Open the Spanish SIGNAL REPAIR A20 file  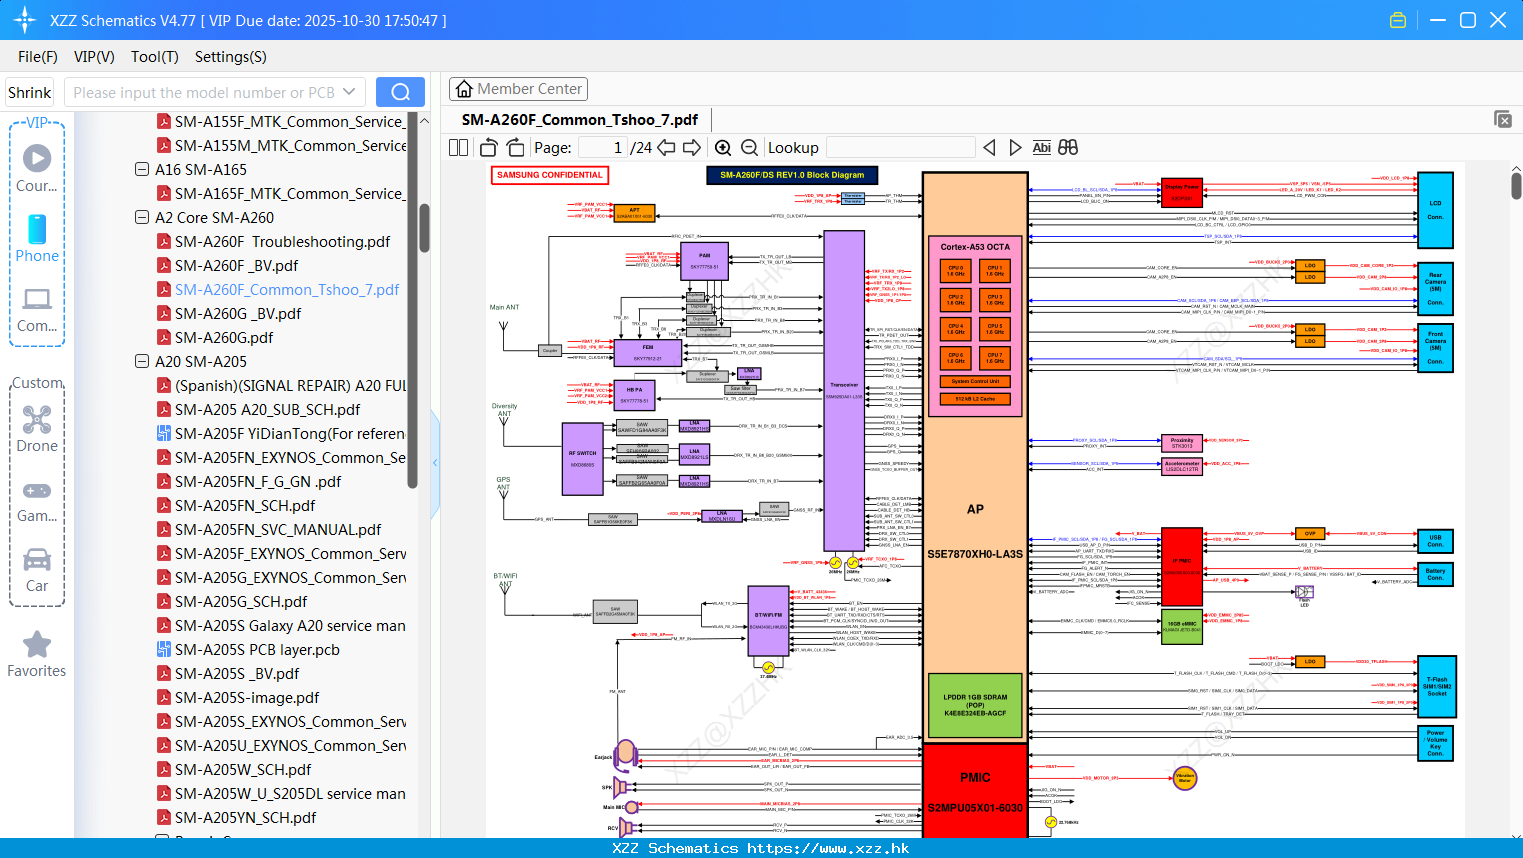click(281, 386)
